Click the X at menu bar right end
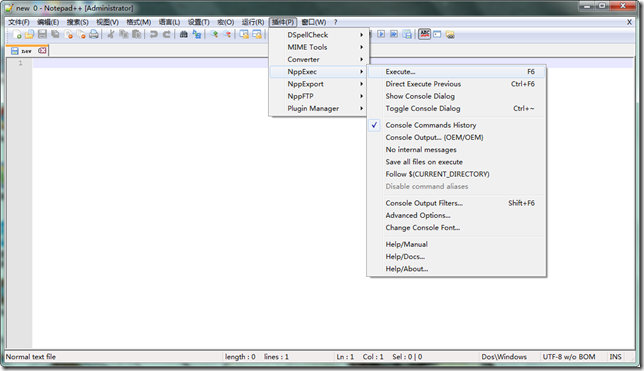 [629, 22]
